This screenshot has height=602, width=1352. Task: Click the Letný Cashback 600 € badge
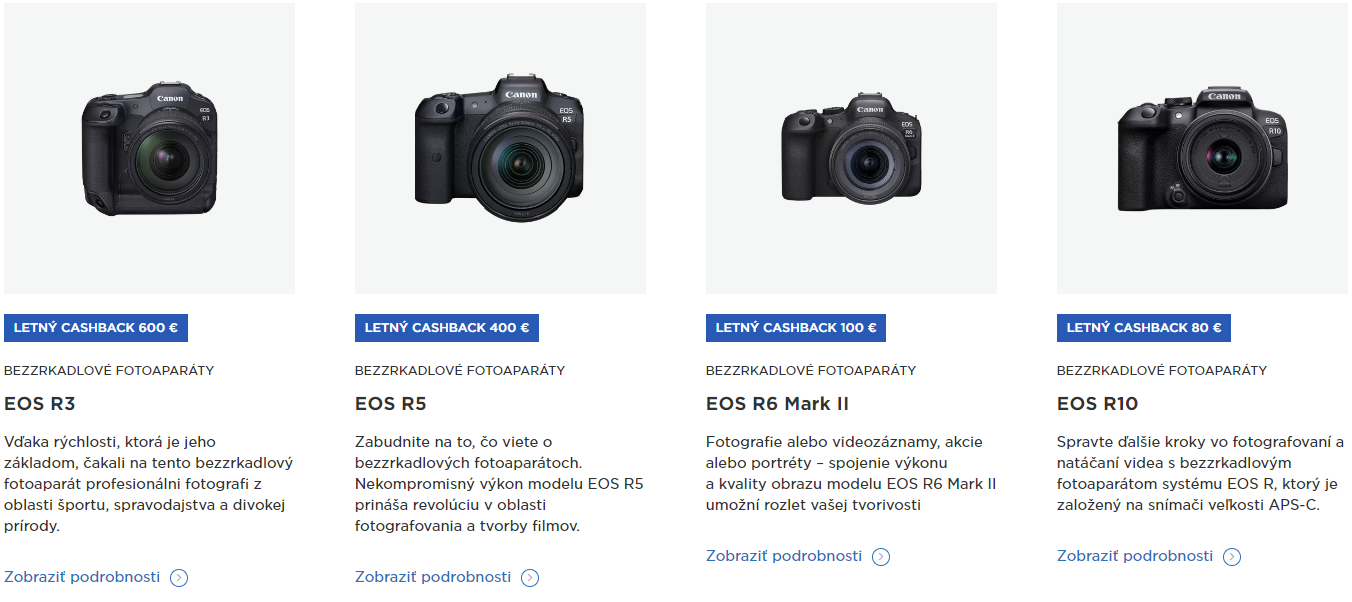(x=96, y=328)
